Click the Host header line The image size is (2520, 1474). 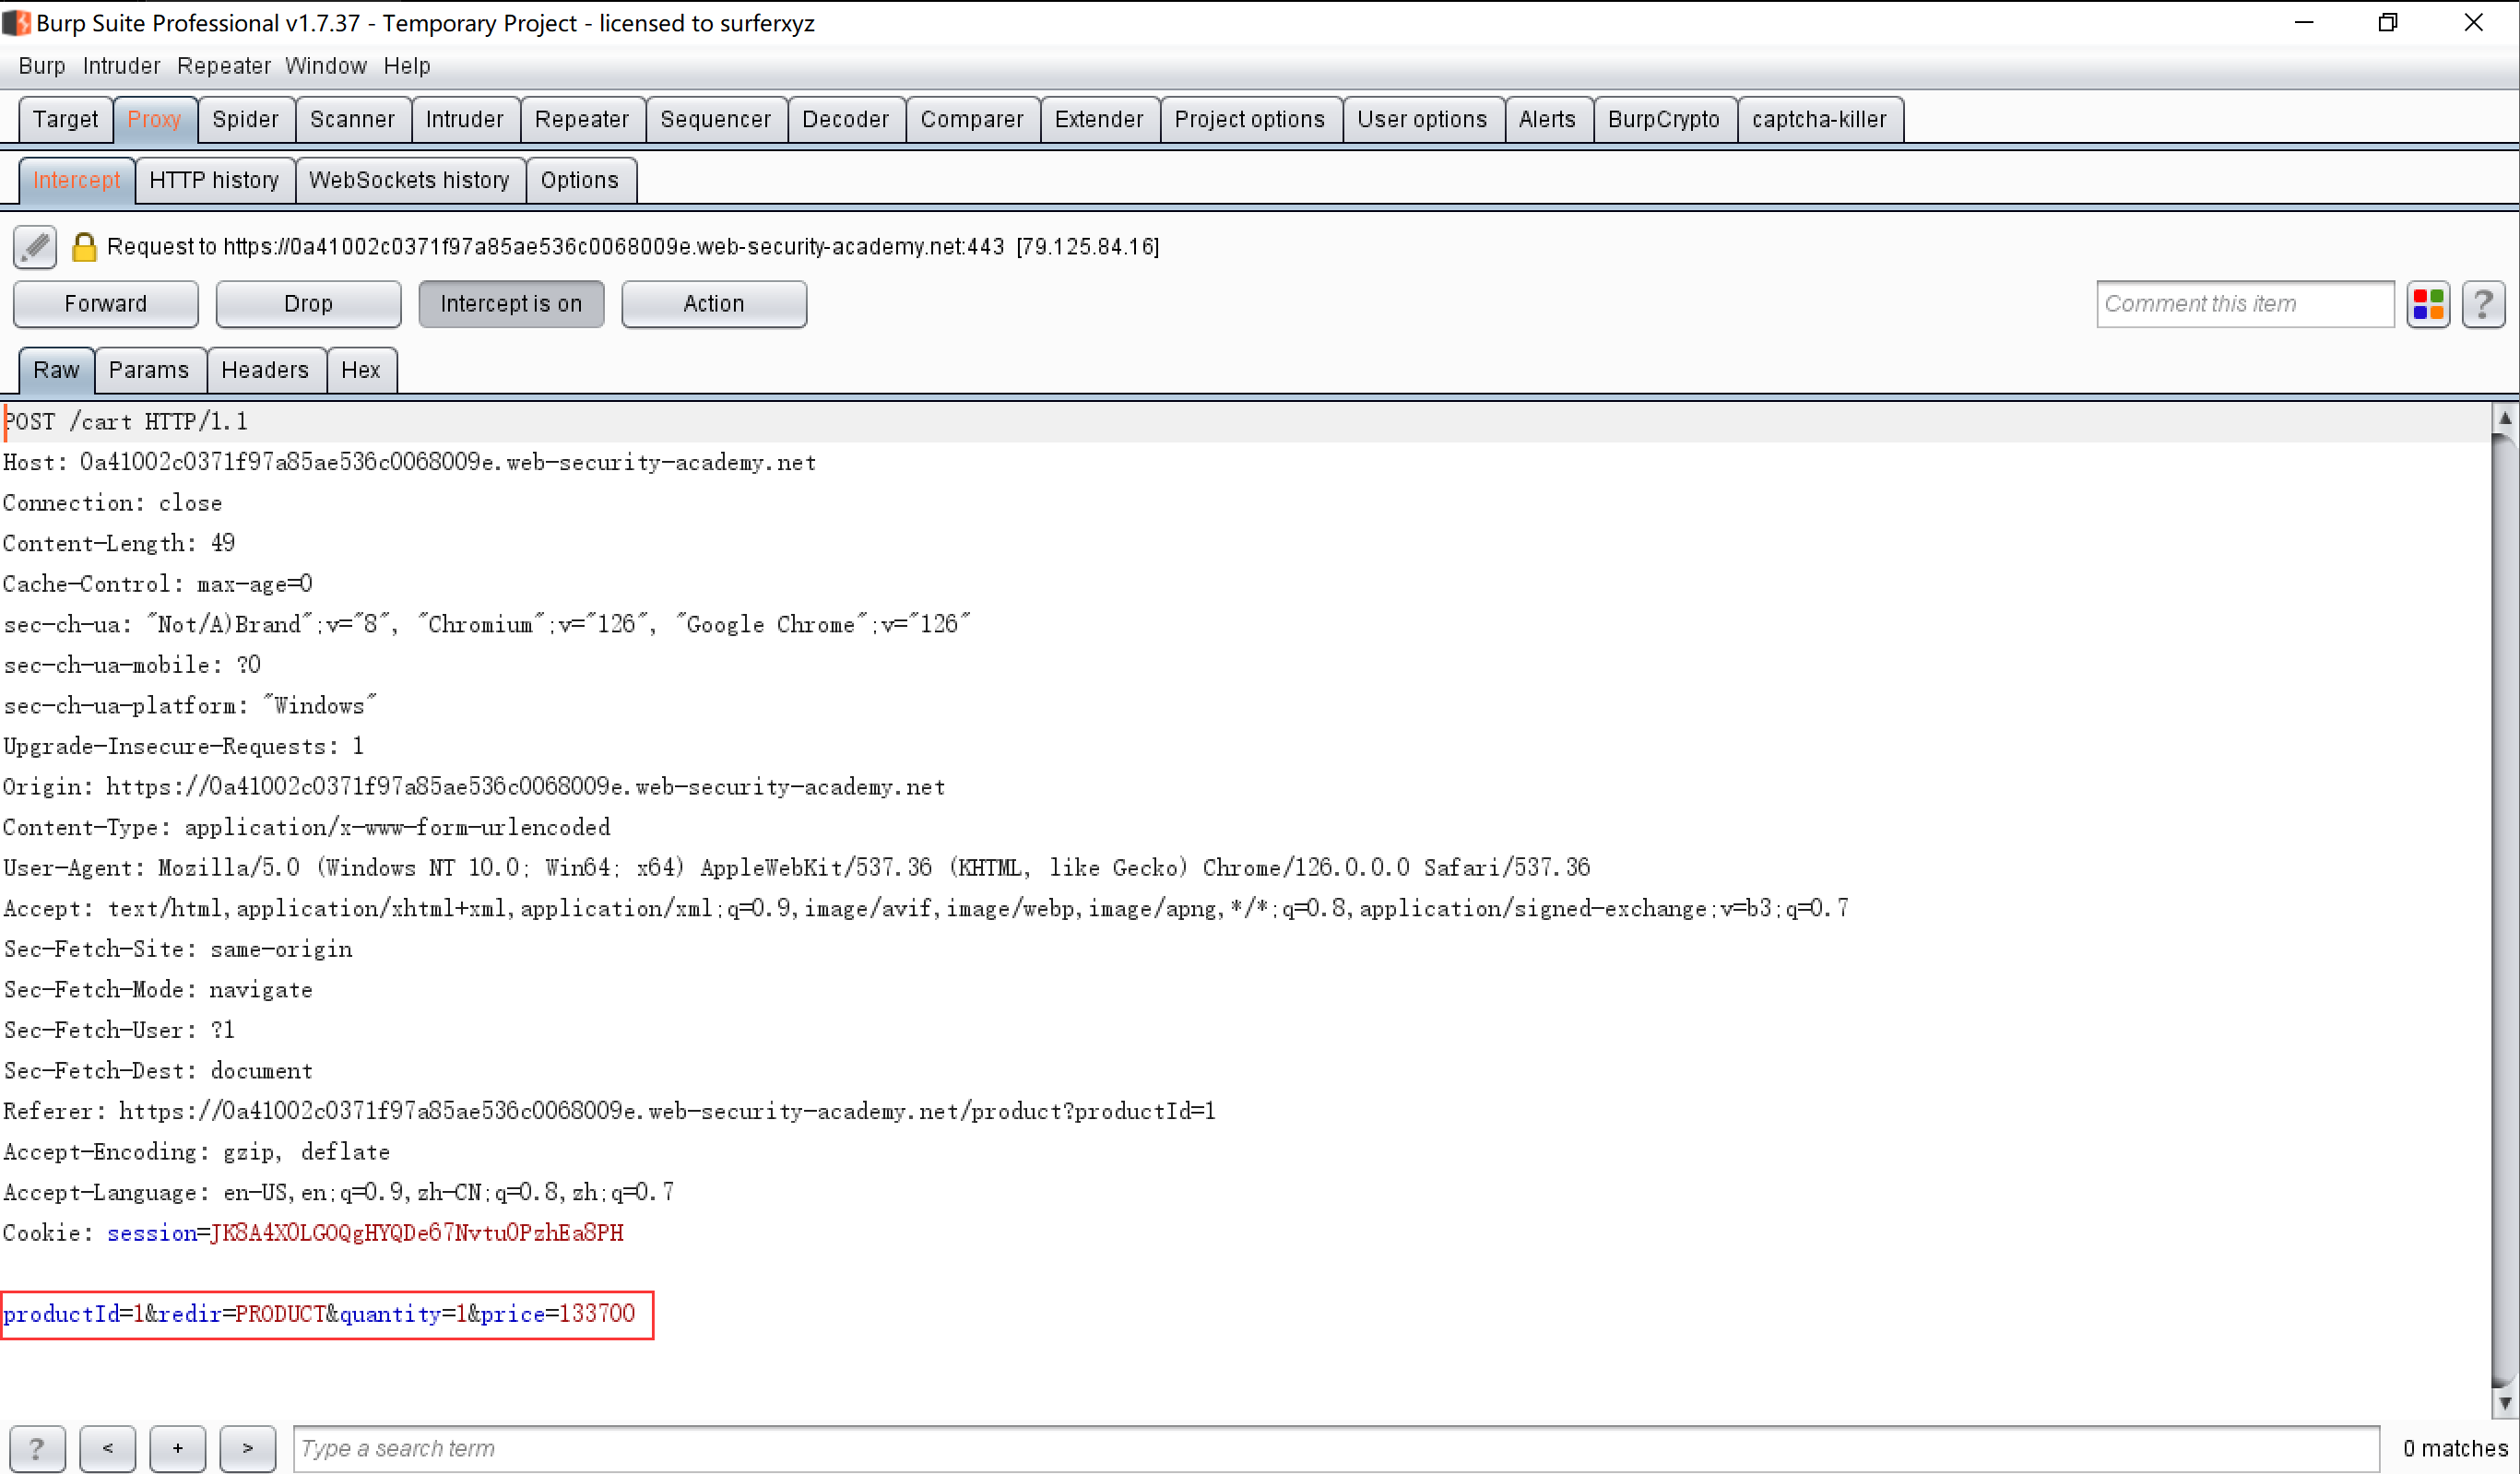pos(410,463)
